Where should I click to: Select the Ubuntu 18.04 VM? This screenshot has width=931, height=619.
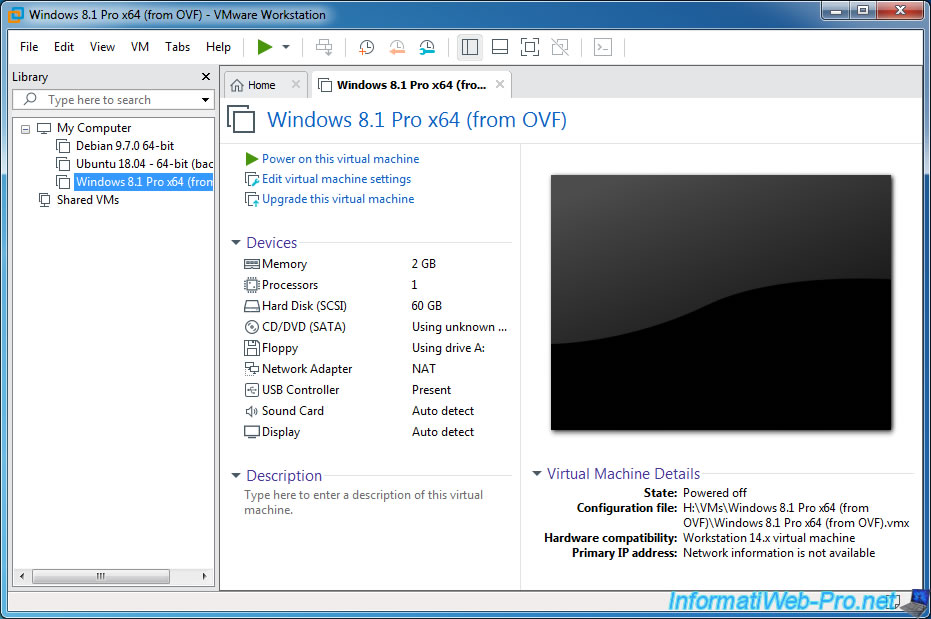tap(144, 164)
